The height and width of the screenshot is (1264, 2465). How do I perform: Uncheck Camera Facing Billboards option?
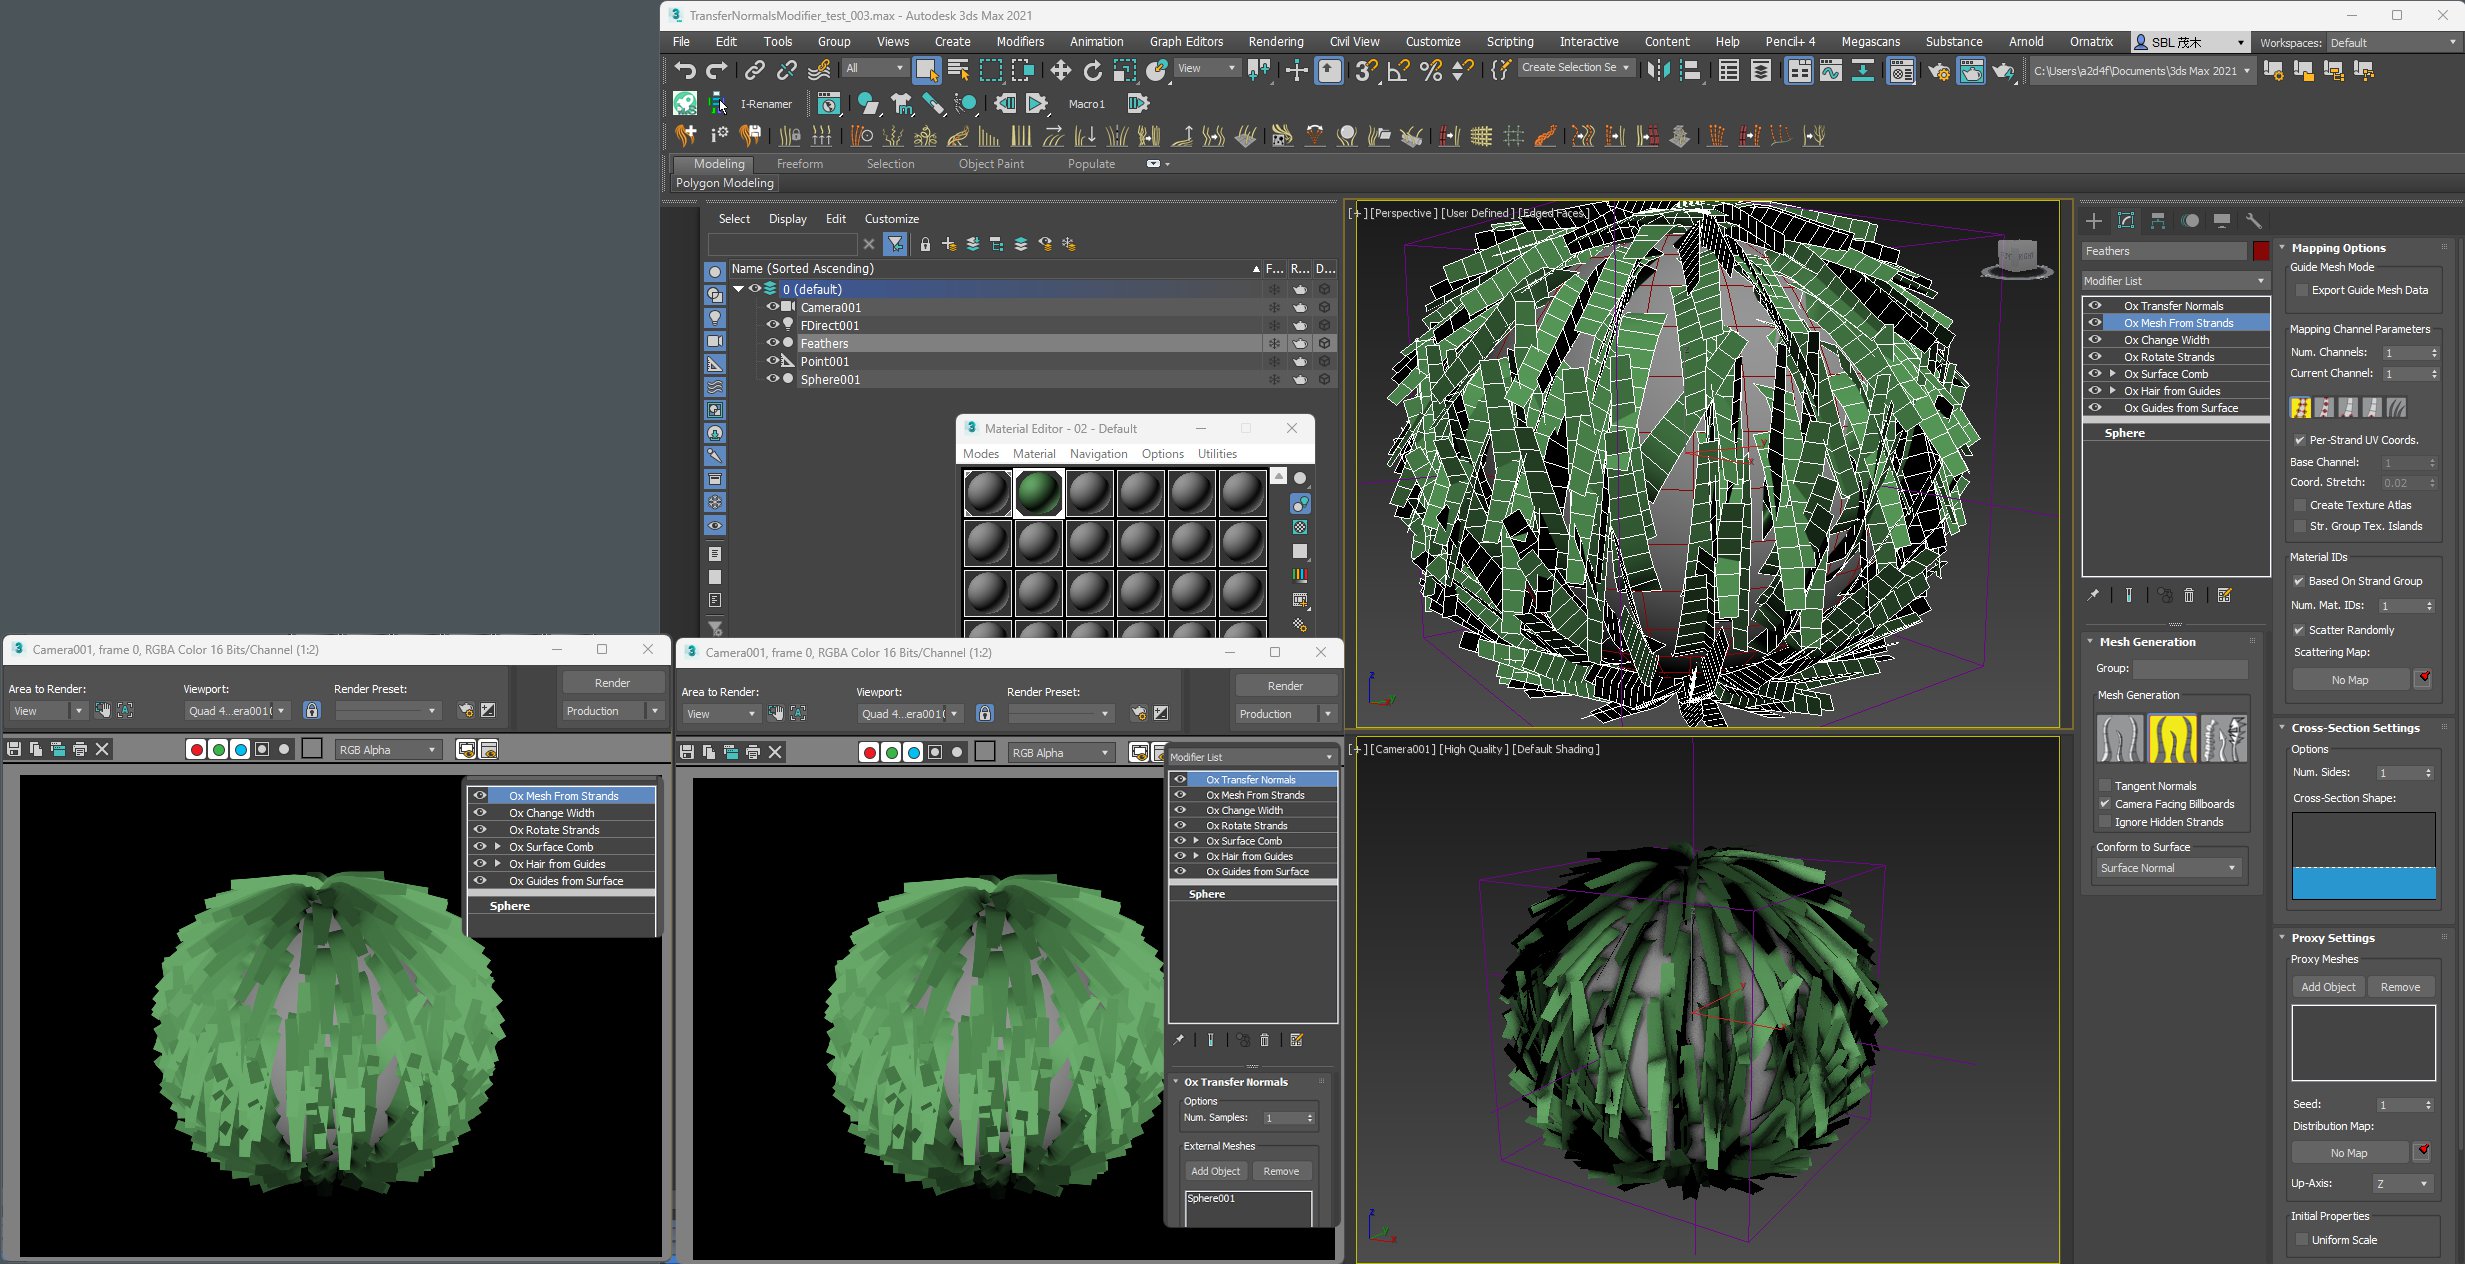pos(2105,804)
